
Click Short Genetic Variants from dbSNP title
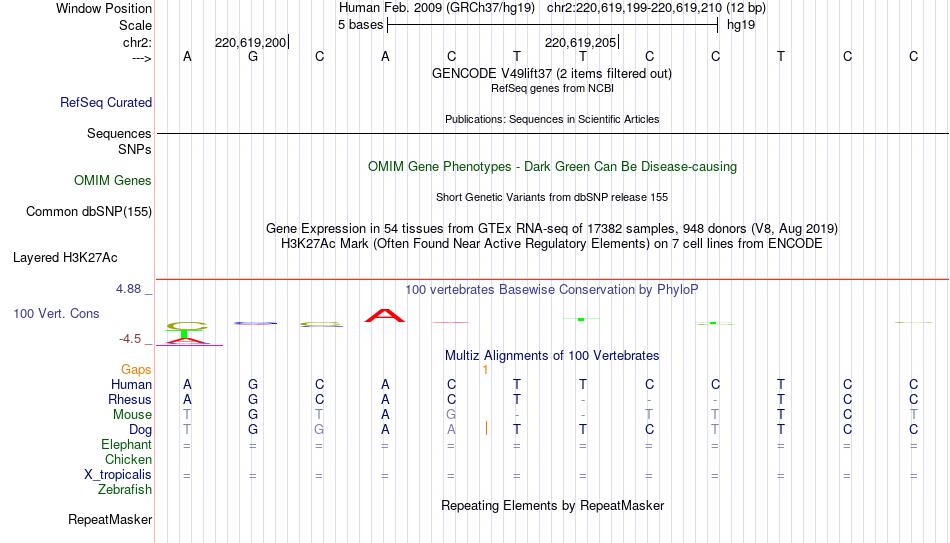(x=552, y=198)
